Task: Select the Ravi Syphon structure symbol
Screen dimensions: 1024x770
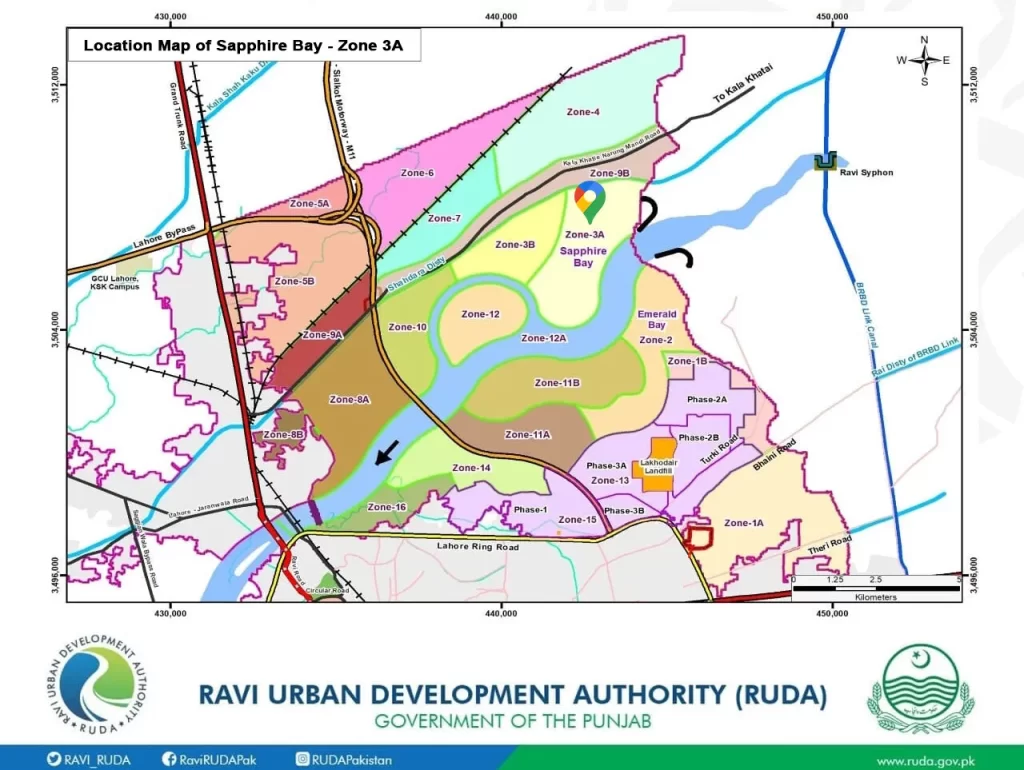Action: pyautogui.click(x=825, y=162)
